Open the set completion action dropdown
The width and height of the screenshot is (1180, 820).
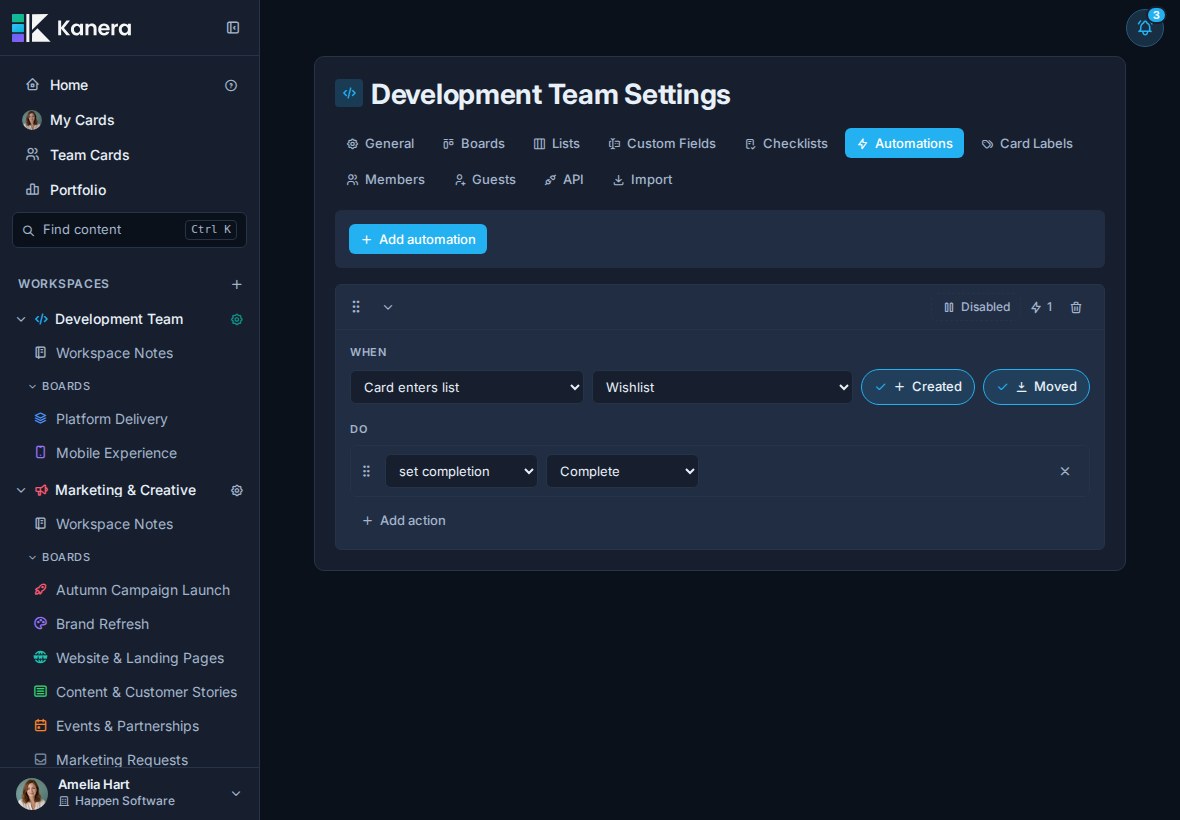pyautogui.click(x=461, y=472)
